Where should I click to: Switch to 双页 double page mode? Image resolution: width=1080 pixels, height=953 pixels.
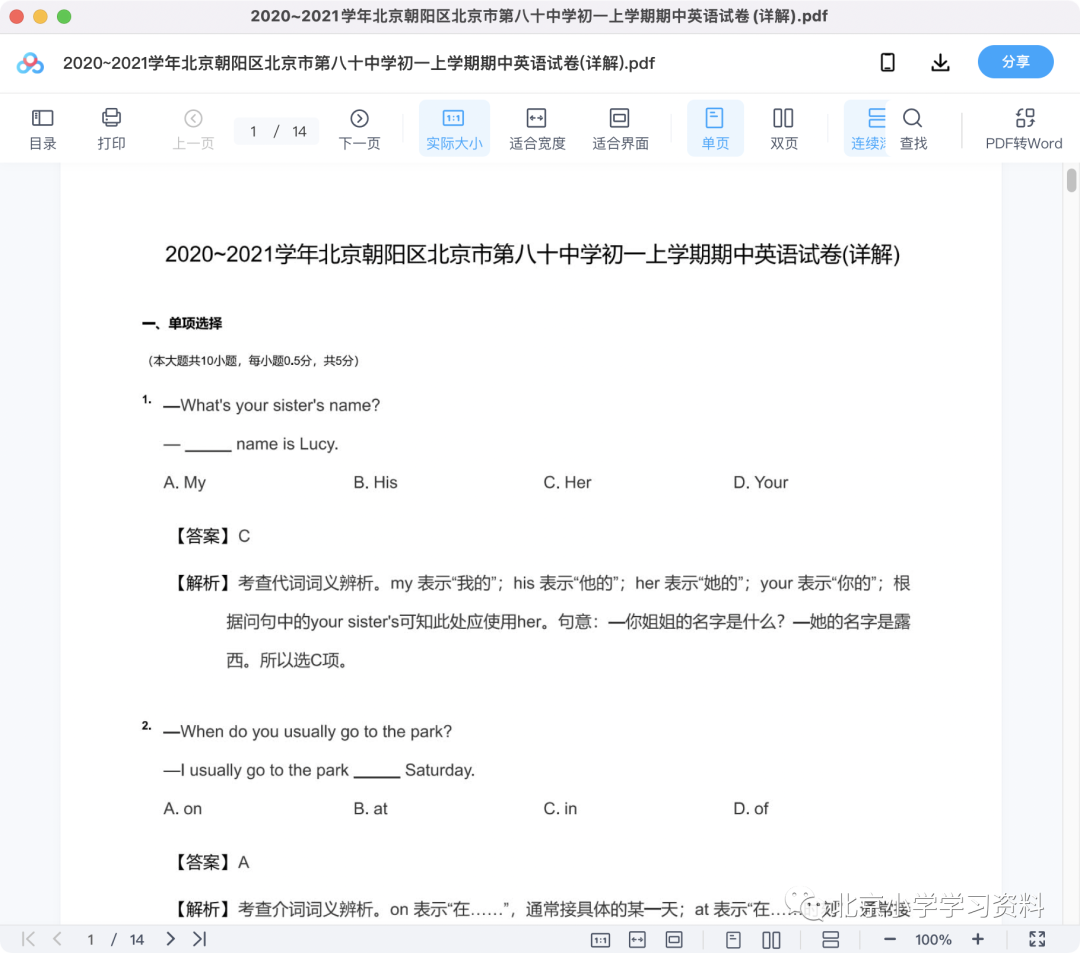coord(784,129)
